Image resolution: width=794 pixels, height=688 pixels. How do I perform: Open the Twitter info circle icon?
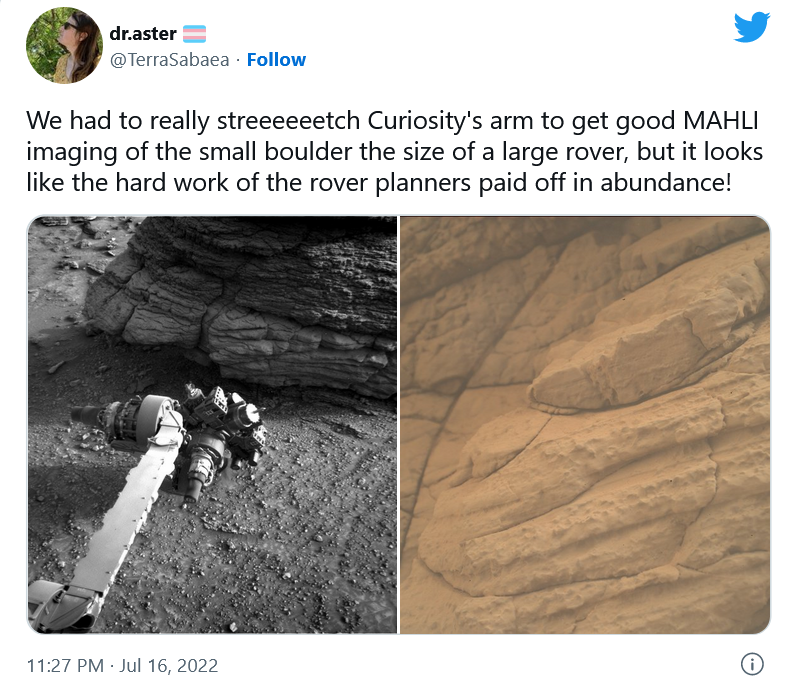click(x=752, y=664)
